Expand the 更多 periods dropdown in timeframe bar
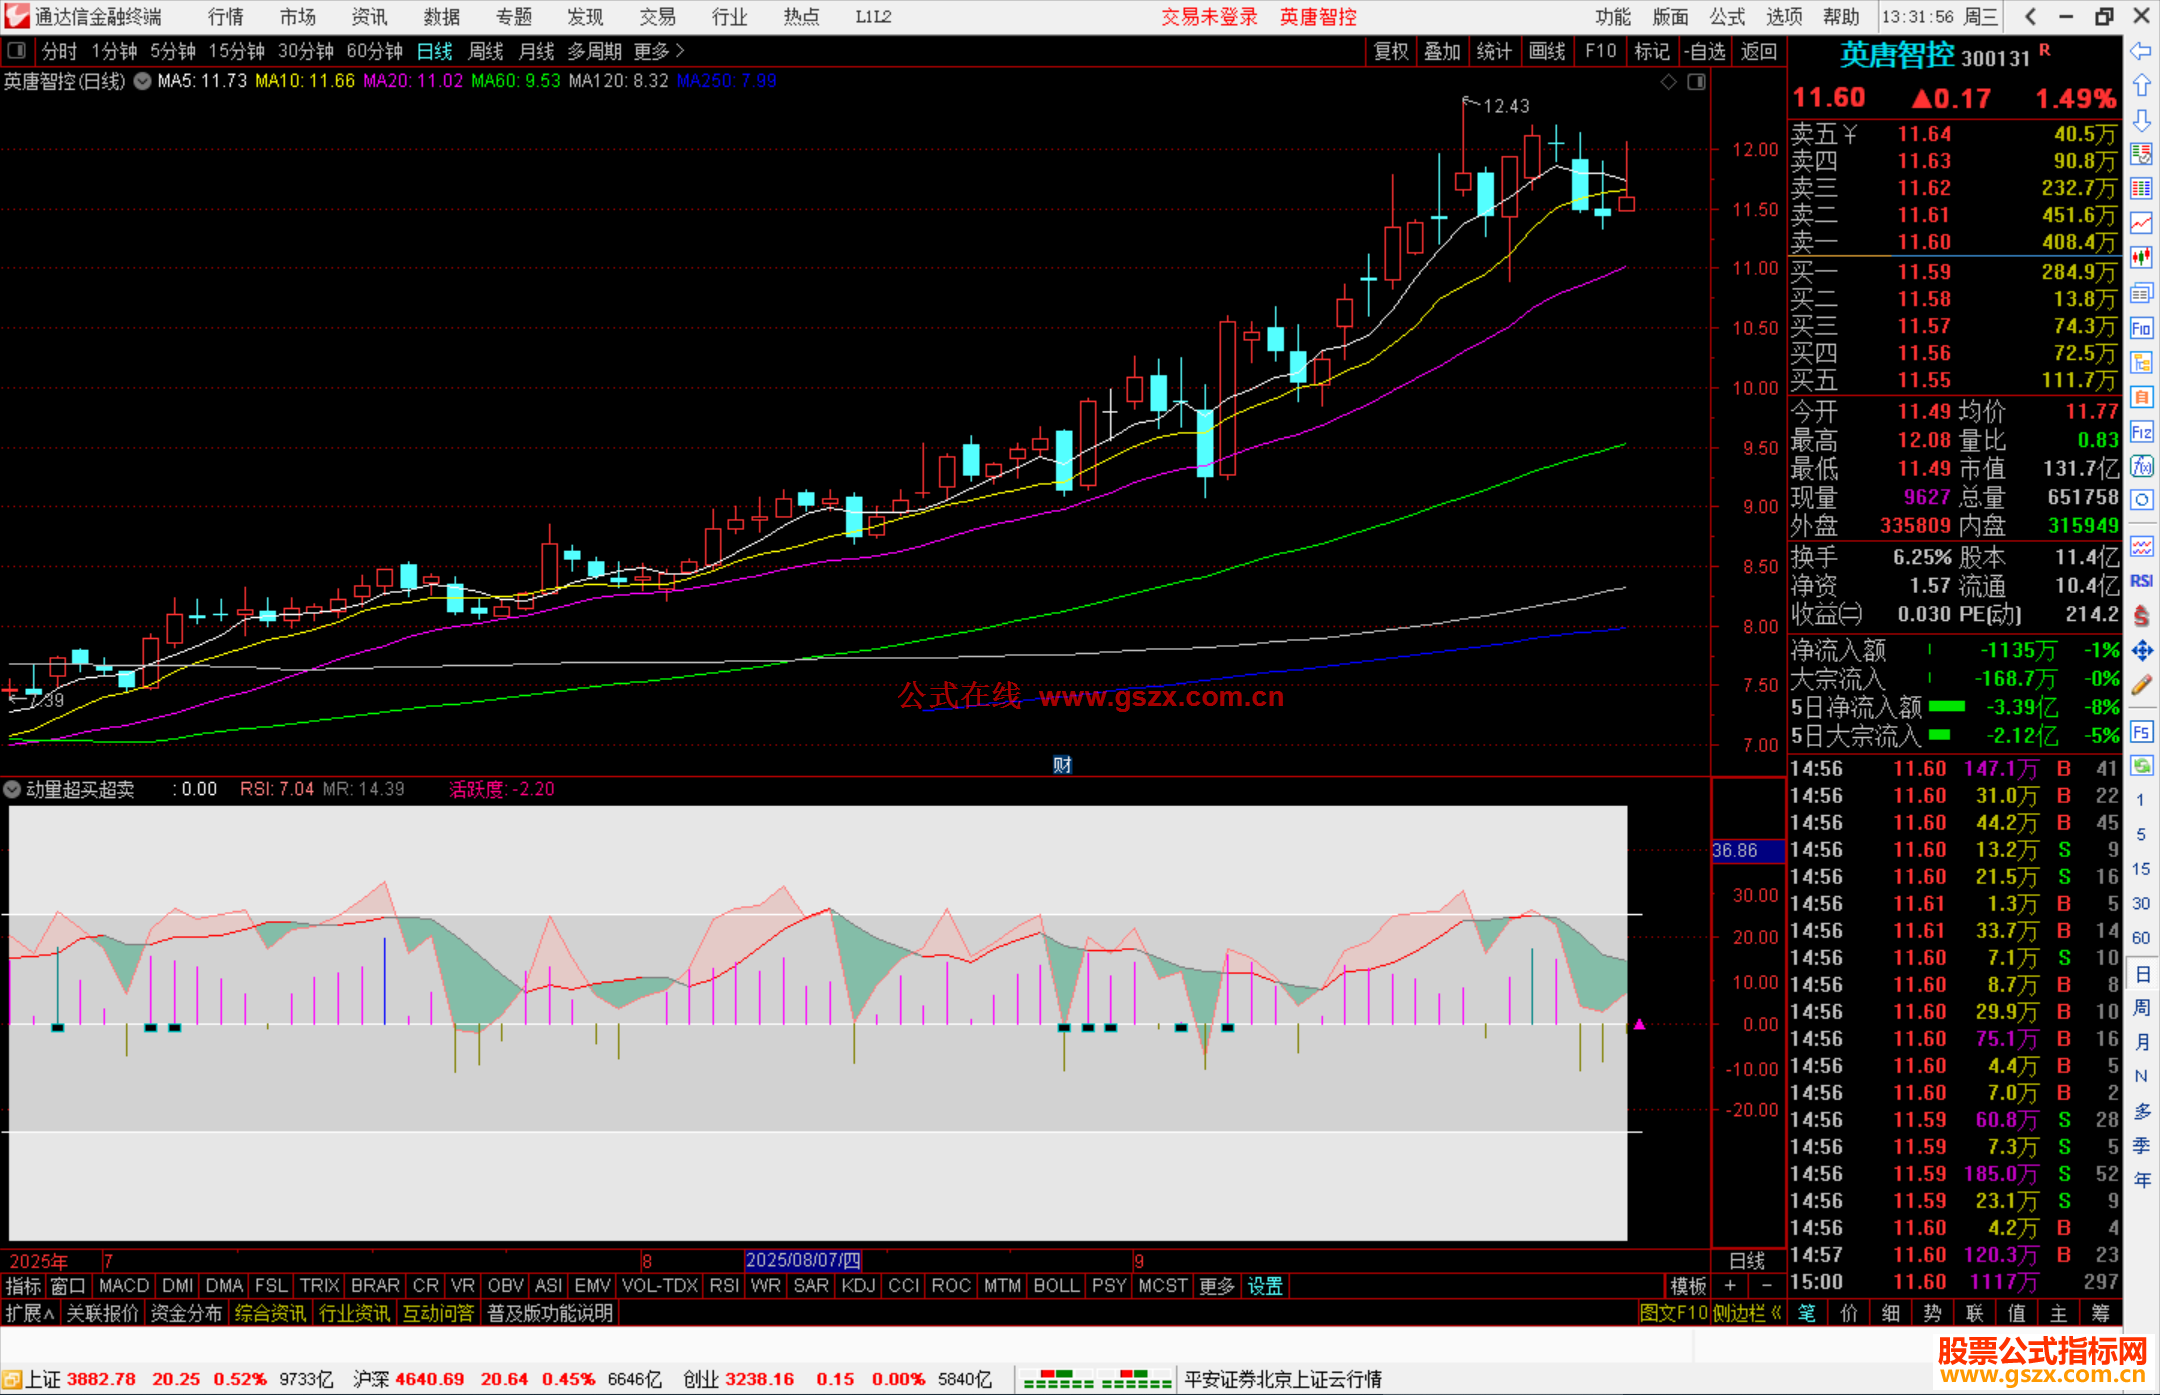The image size is (2160, 1395). [659, 51]
